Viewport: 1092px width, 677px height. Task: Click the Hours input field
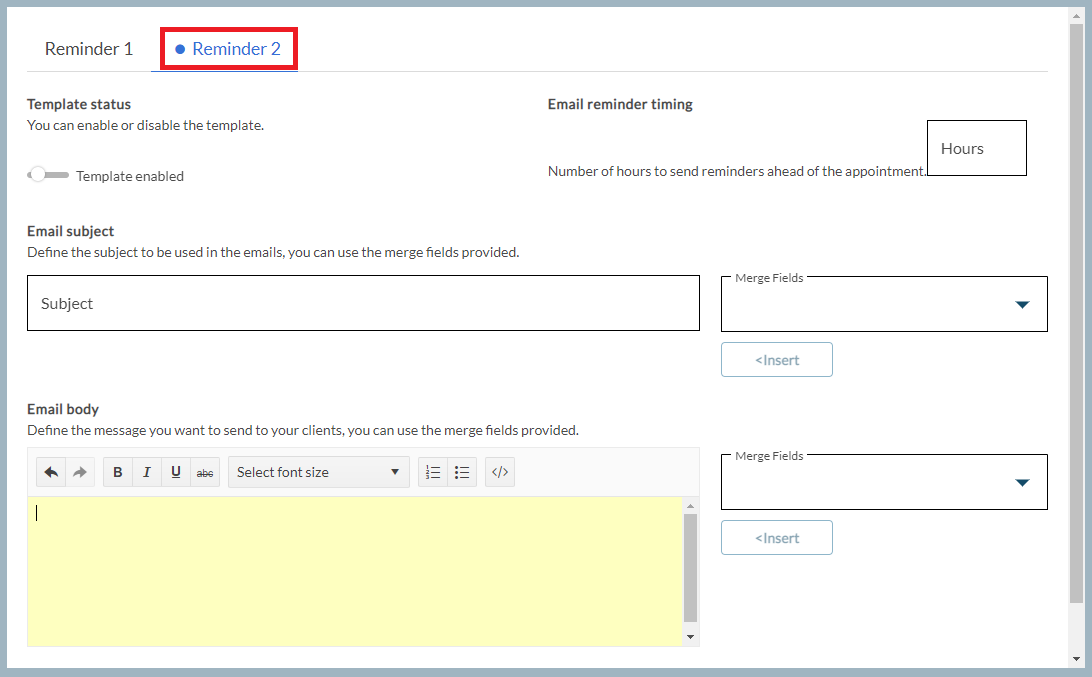click(x=976, y=148)
